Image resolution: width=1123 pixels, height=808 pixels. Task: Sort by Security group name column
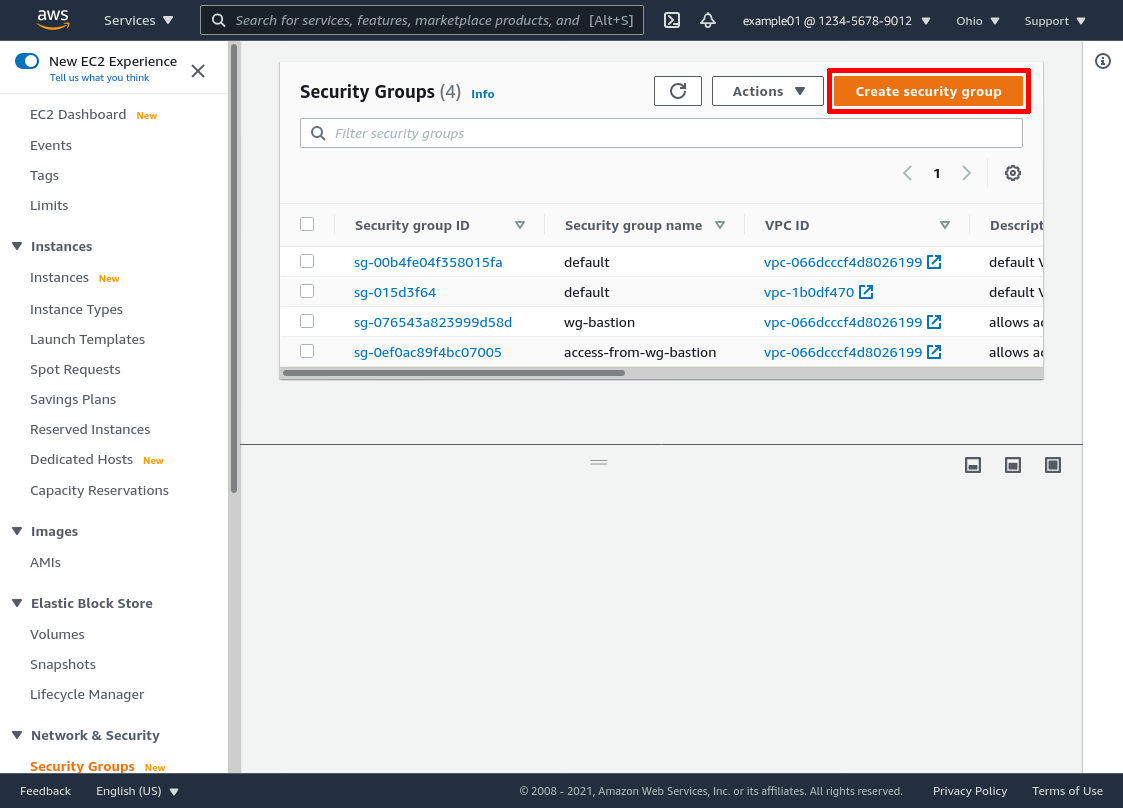click(x=720, y=225)
